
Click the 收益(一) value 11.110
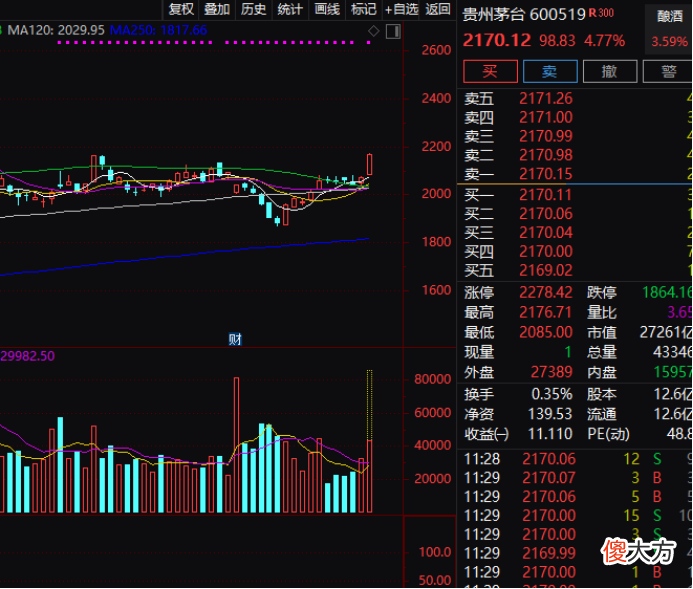point(550,434)
